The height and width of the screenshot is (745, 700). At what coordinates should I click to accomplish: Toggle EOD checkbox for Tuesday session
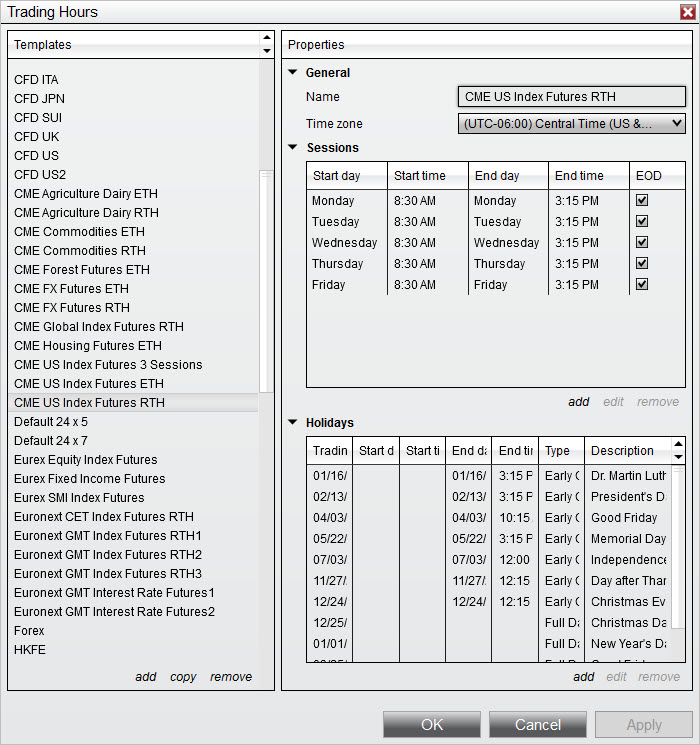pyautogui.click(x=642, y=221)
